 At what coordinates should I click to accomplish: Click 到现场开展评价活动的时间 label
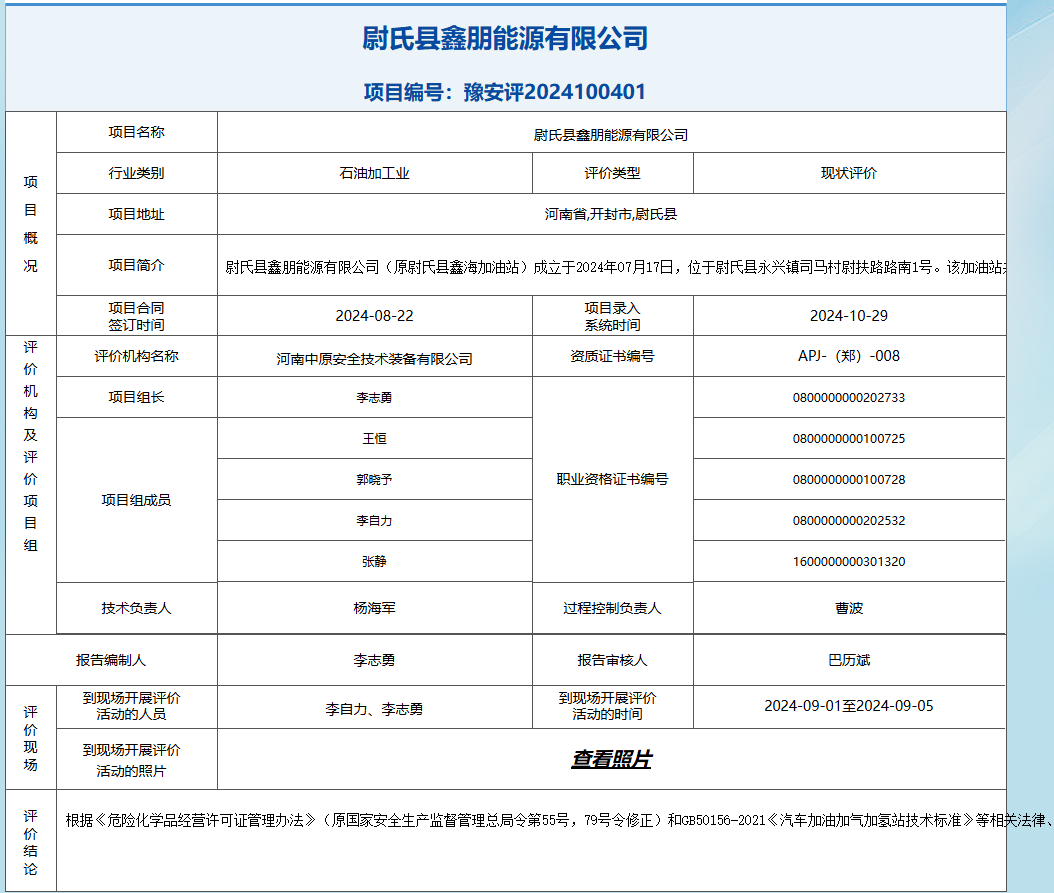pyautogui.click(x=608, y=706)
